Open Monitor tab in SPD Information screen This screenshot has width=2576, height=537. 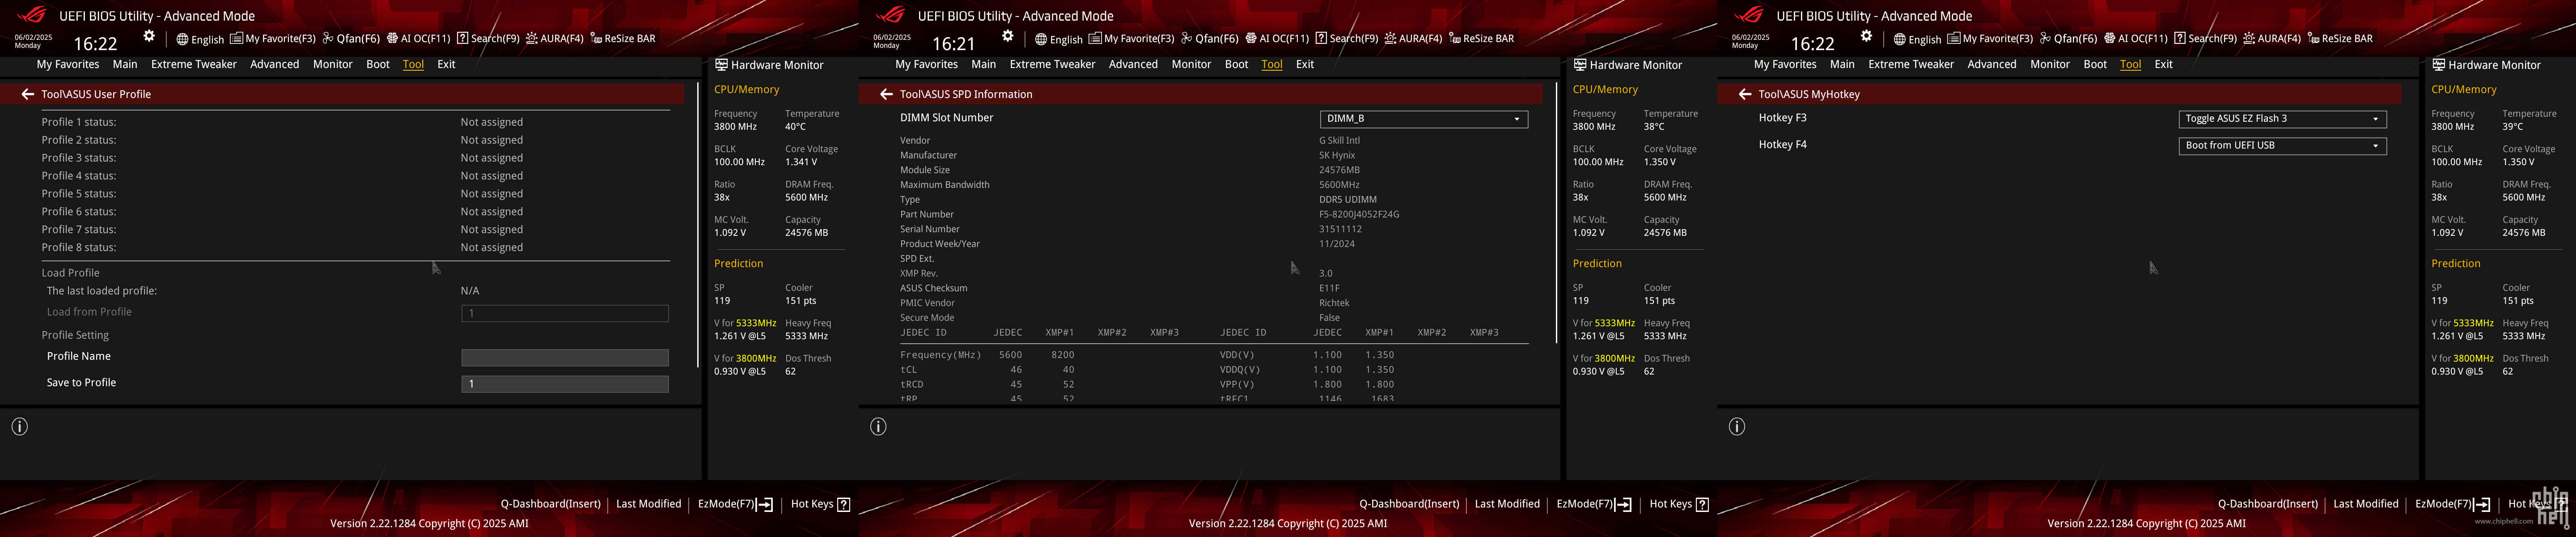click(x=1191, y=64)
